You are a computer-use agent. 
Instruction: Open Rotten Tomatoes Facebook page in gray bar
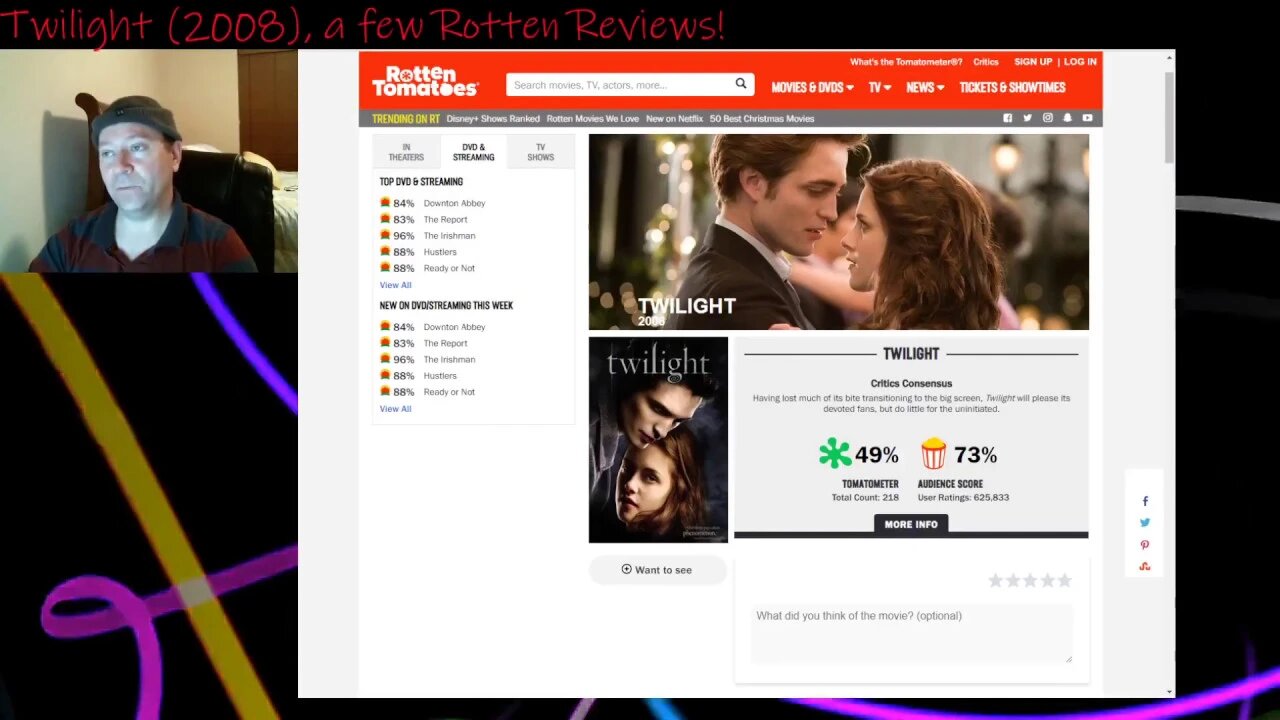(x=1008, y=118)
